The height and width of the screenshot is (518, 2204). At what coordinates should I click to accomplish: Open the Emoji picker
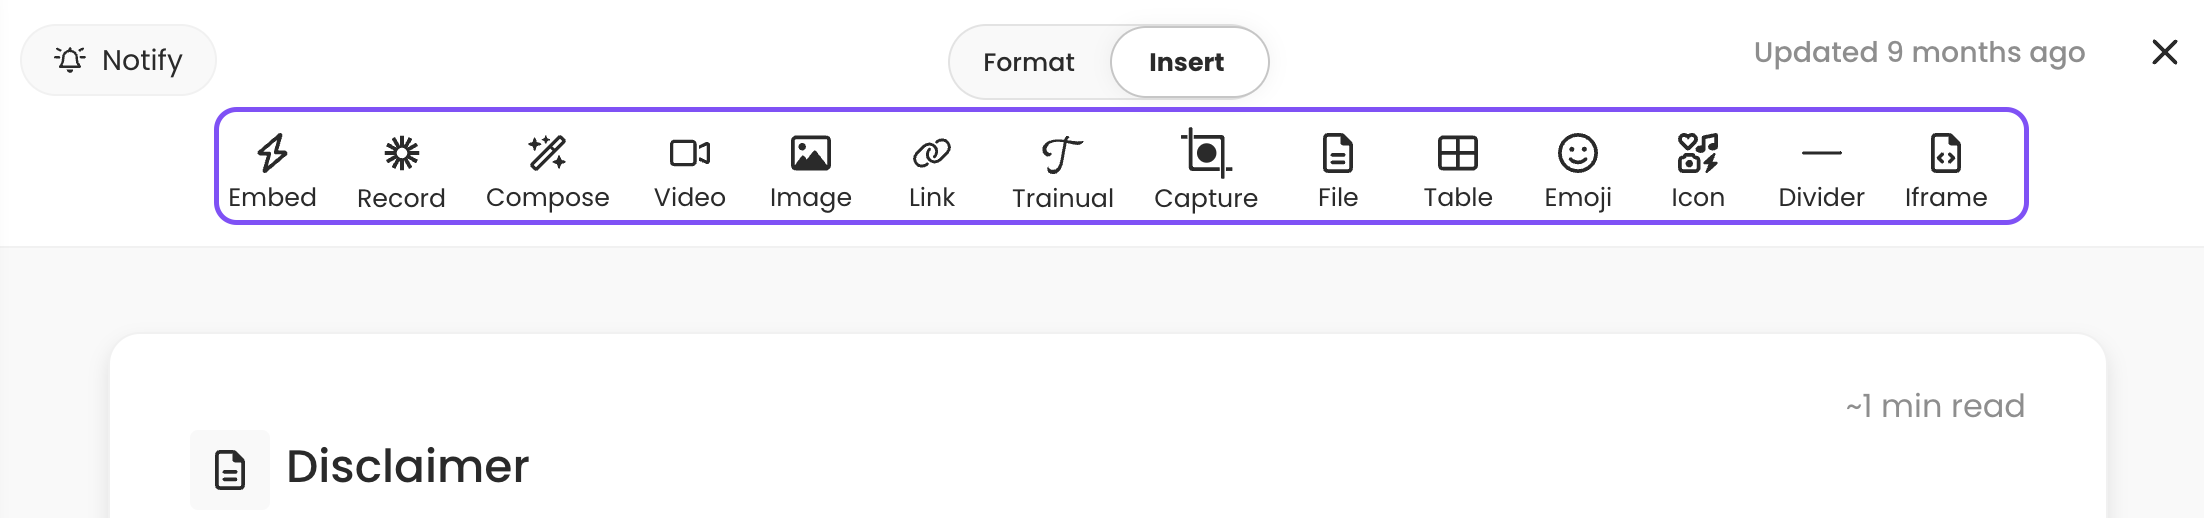pyautogui.click(x=1577, y=169)
